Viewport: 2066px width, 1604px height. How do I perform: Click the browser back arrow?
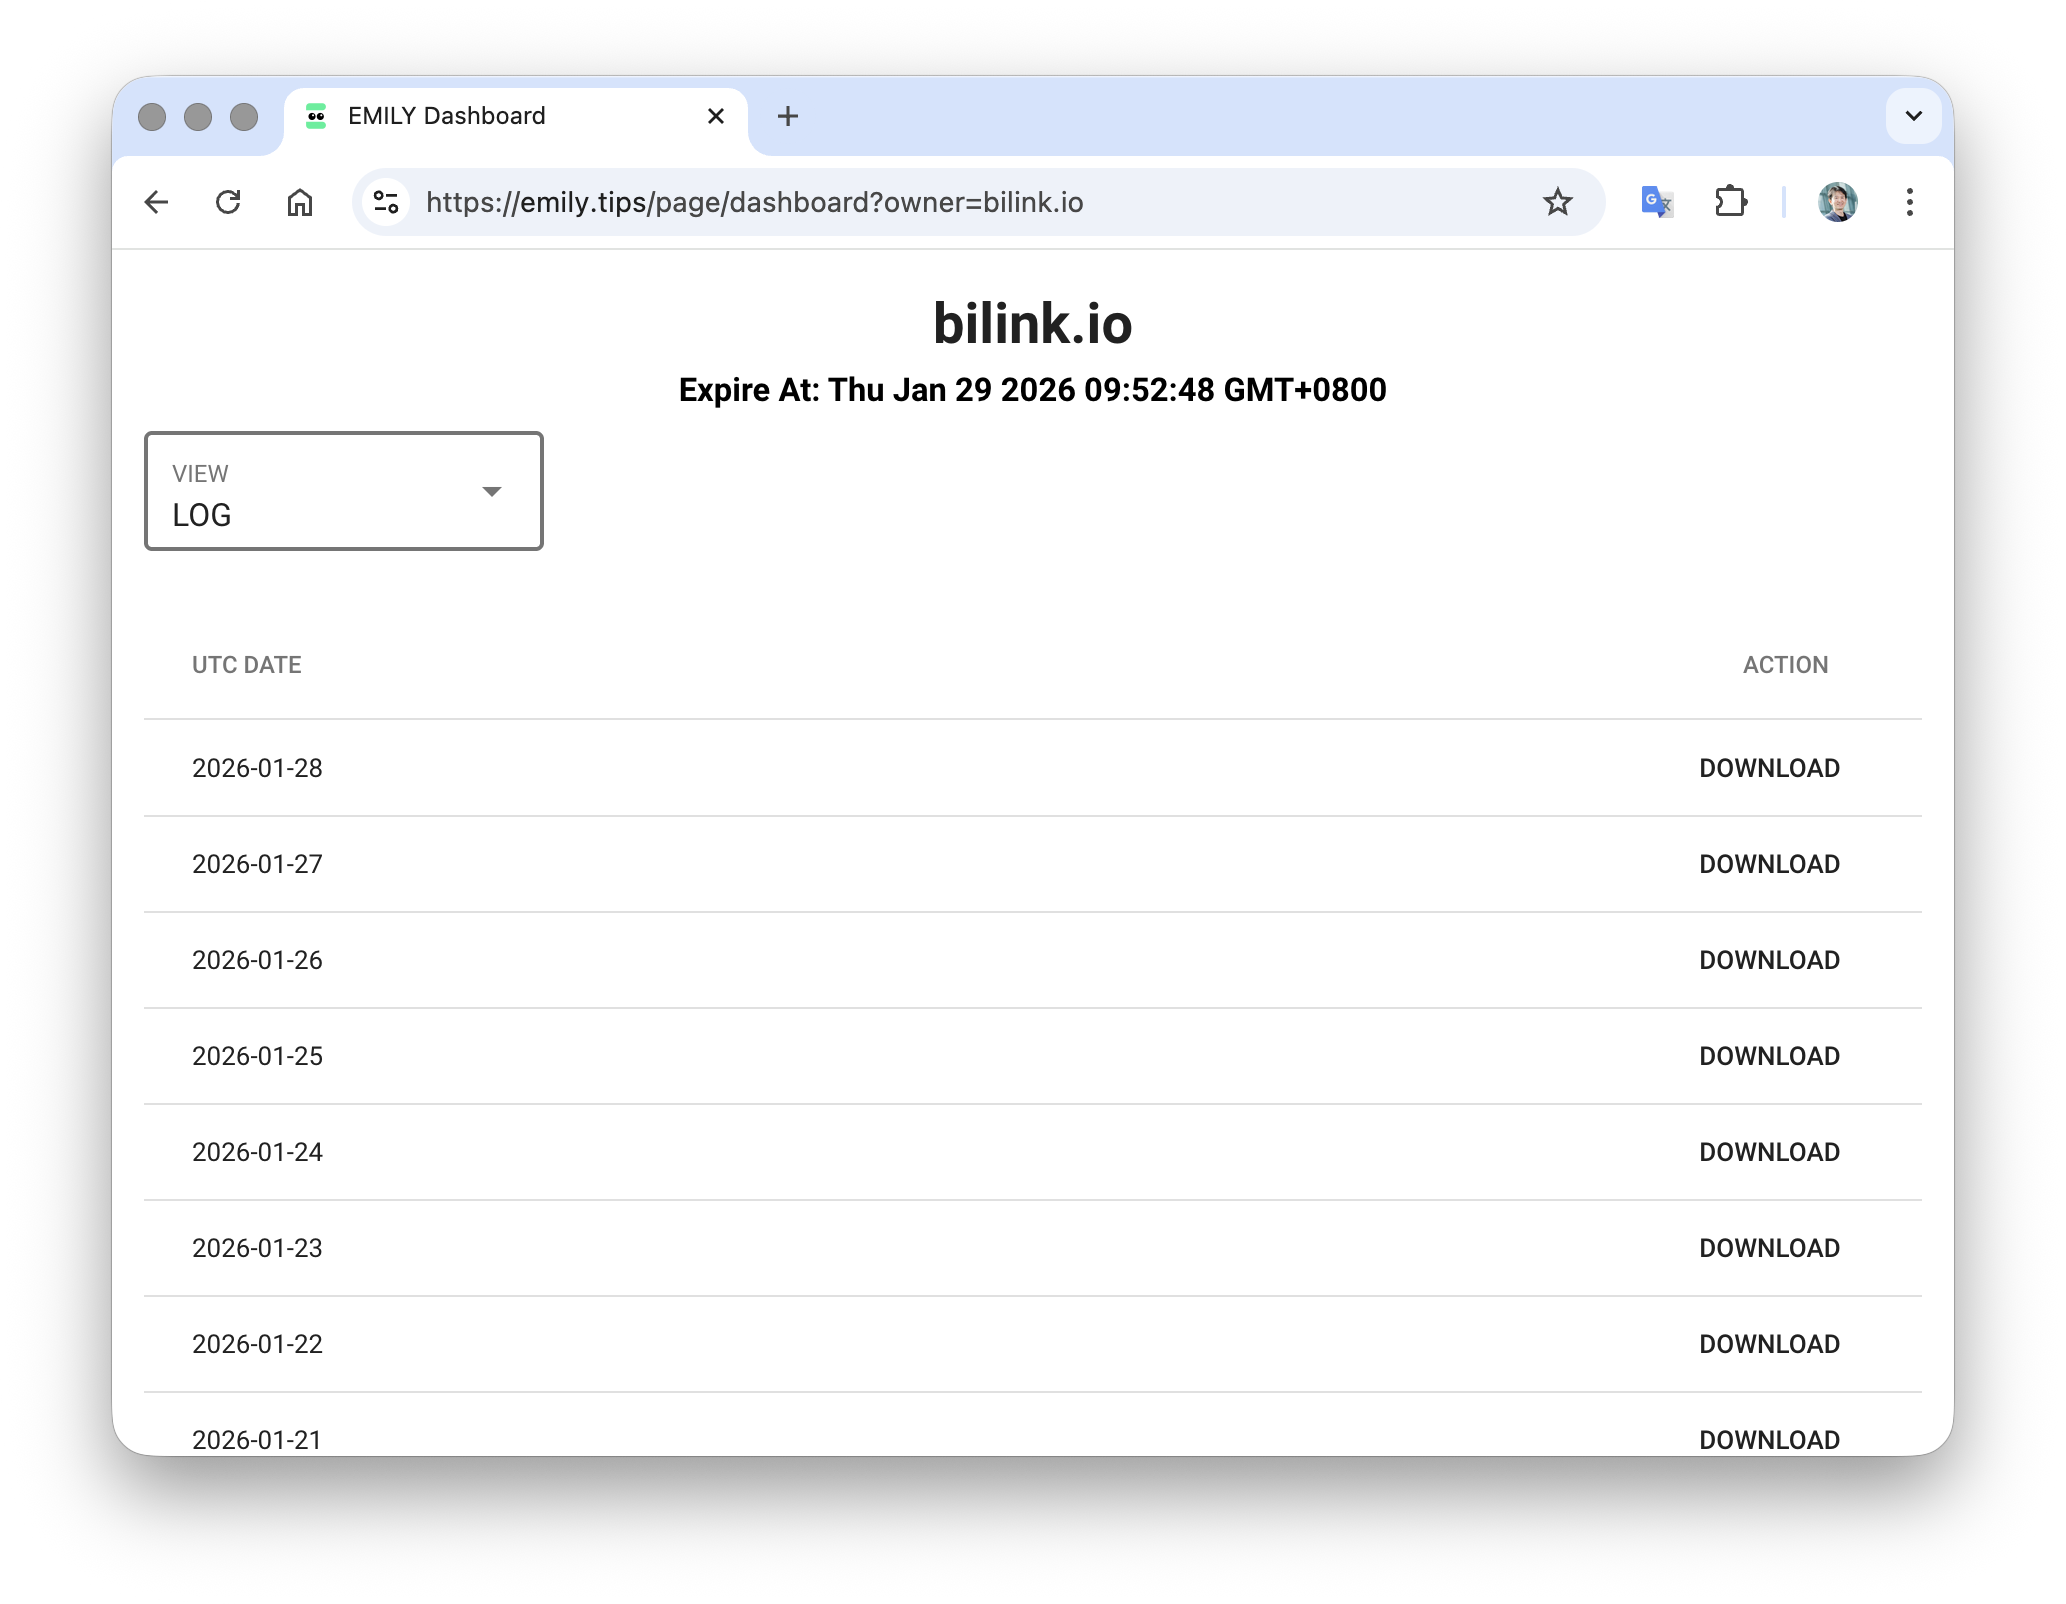click(157, 203)
